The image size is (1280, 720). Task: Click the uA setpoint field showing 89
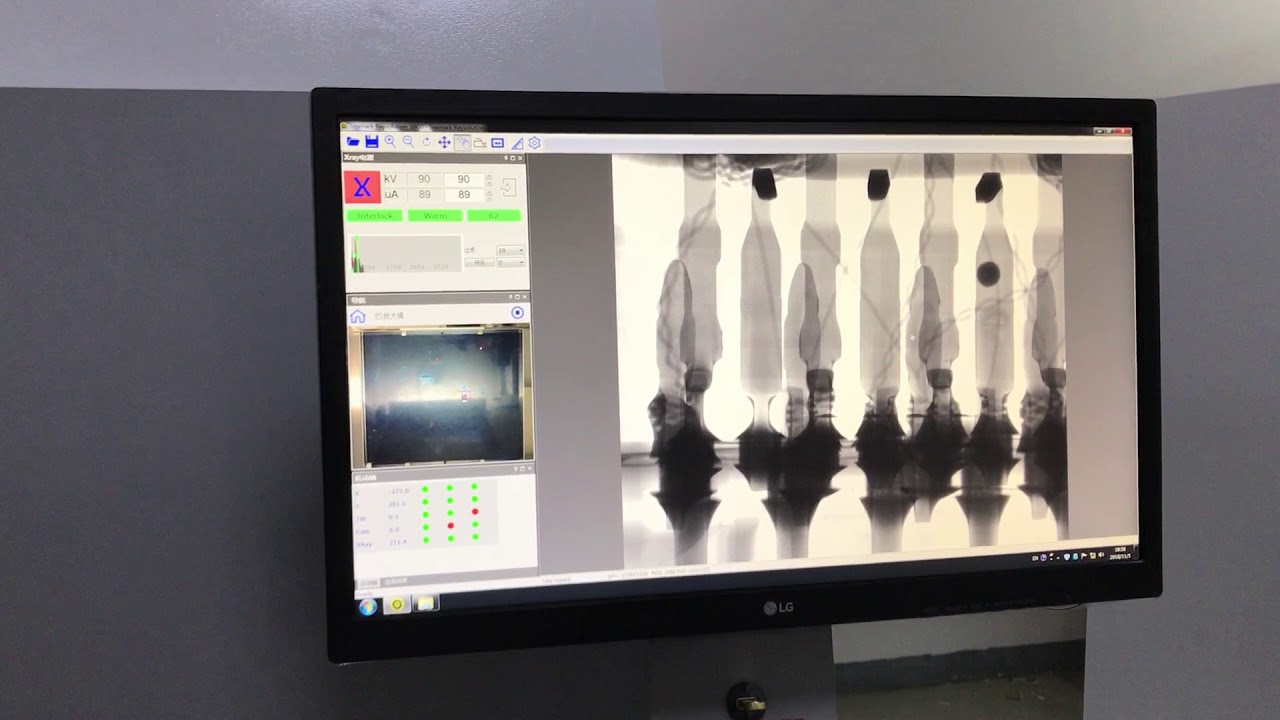(463, 194)
